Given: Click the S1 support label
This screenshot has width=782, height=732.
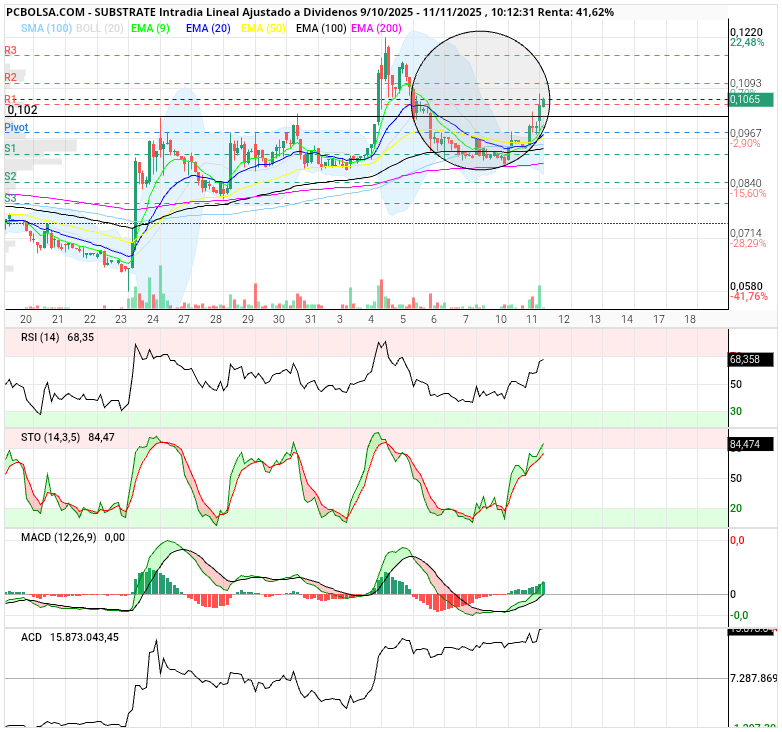Looking at the screenshot, I should (10, 149).
